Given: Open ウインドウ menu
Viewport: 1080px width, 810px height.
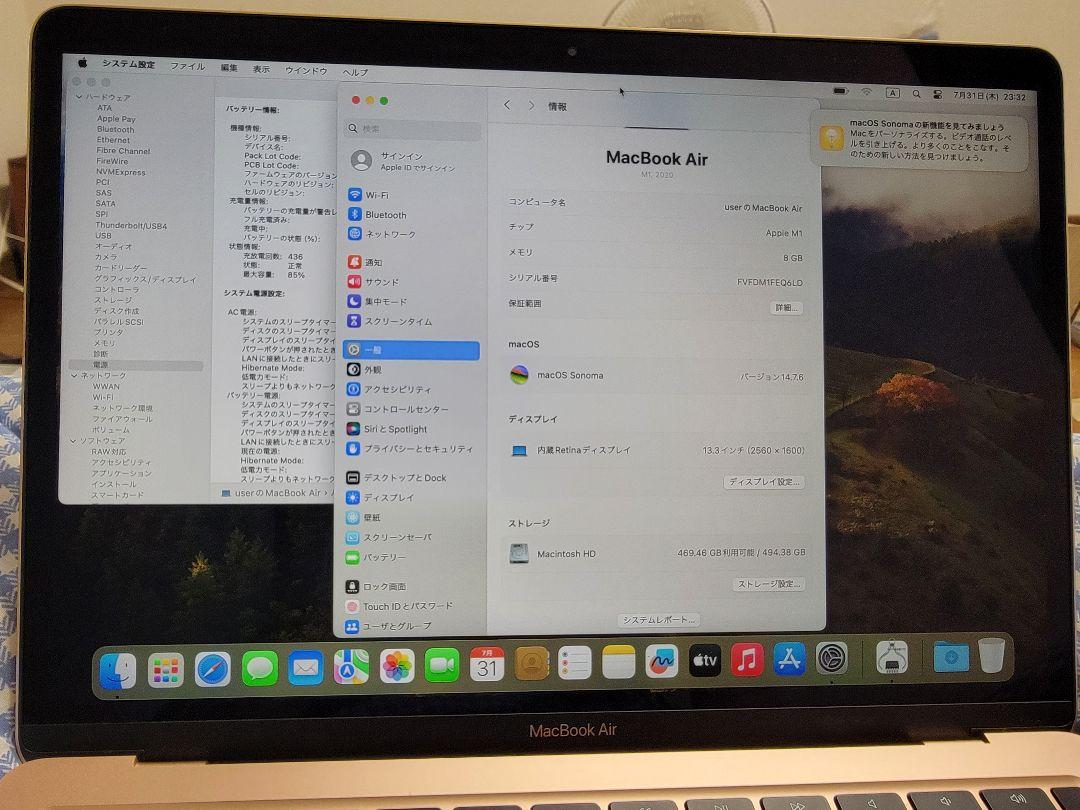Looking at the screenshot, I should coord(306,70).
